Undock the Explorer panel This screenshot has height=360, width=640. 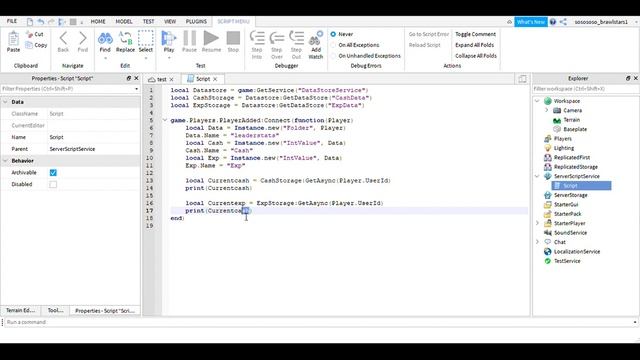click(x=628, y=78)
